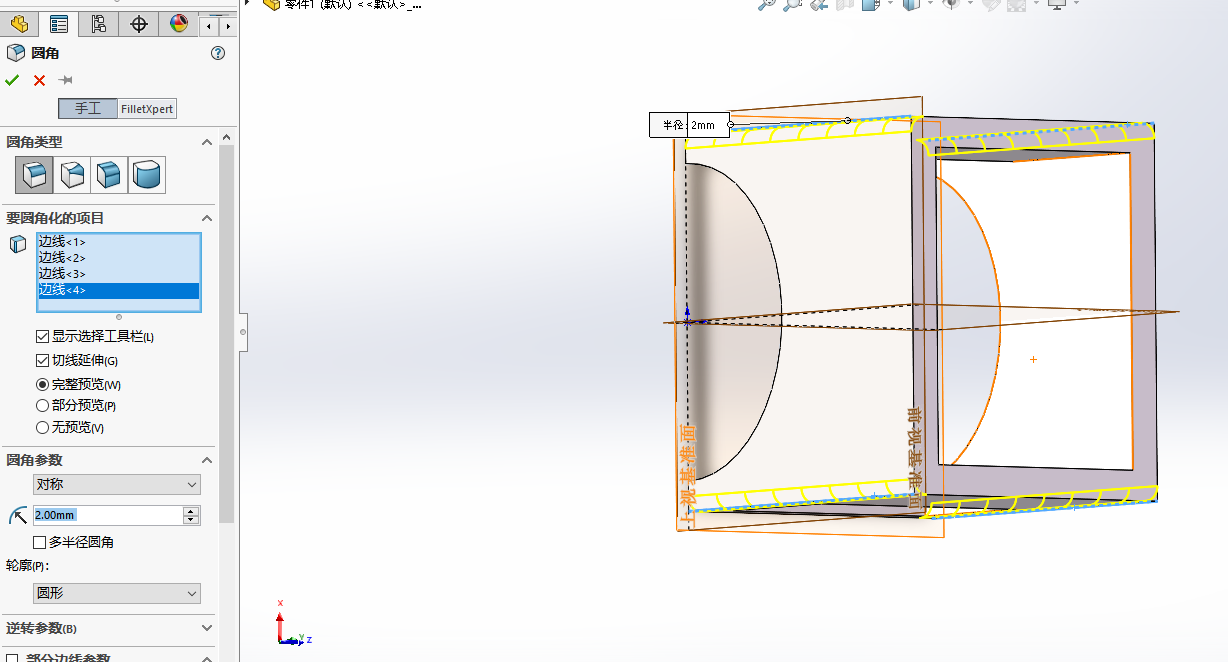
Task: Switch to the FeatureManager design tree tab
Action: click(x=19, y=24)
